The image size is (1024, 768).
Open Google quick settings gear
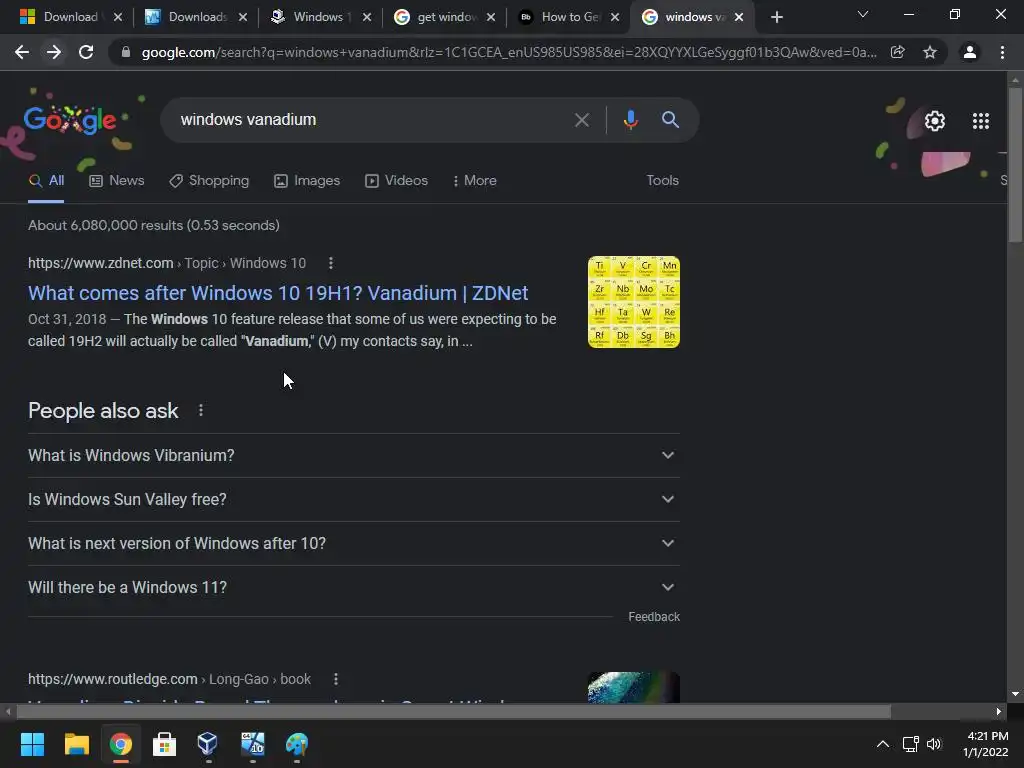point(935,121)
